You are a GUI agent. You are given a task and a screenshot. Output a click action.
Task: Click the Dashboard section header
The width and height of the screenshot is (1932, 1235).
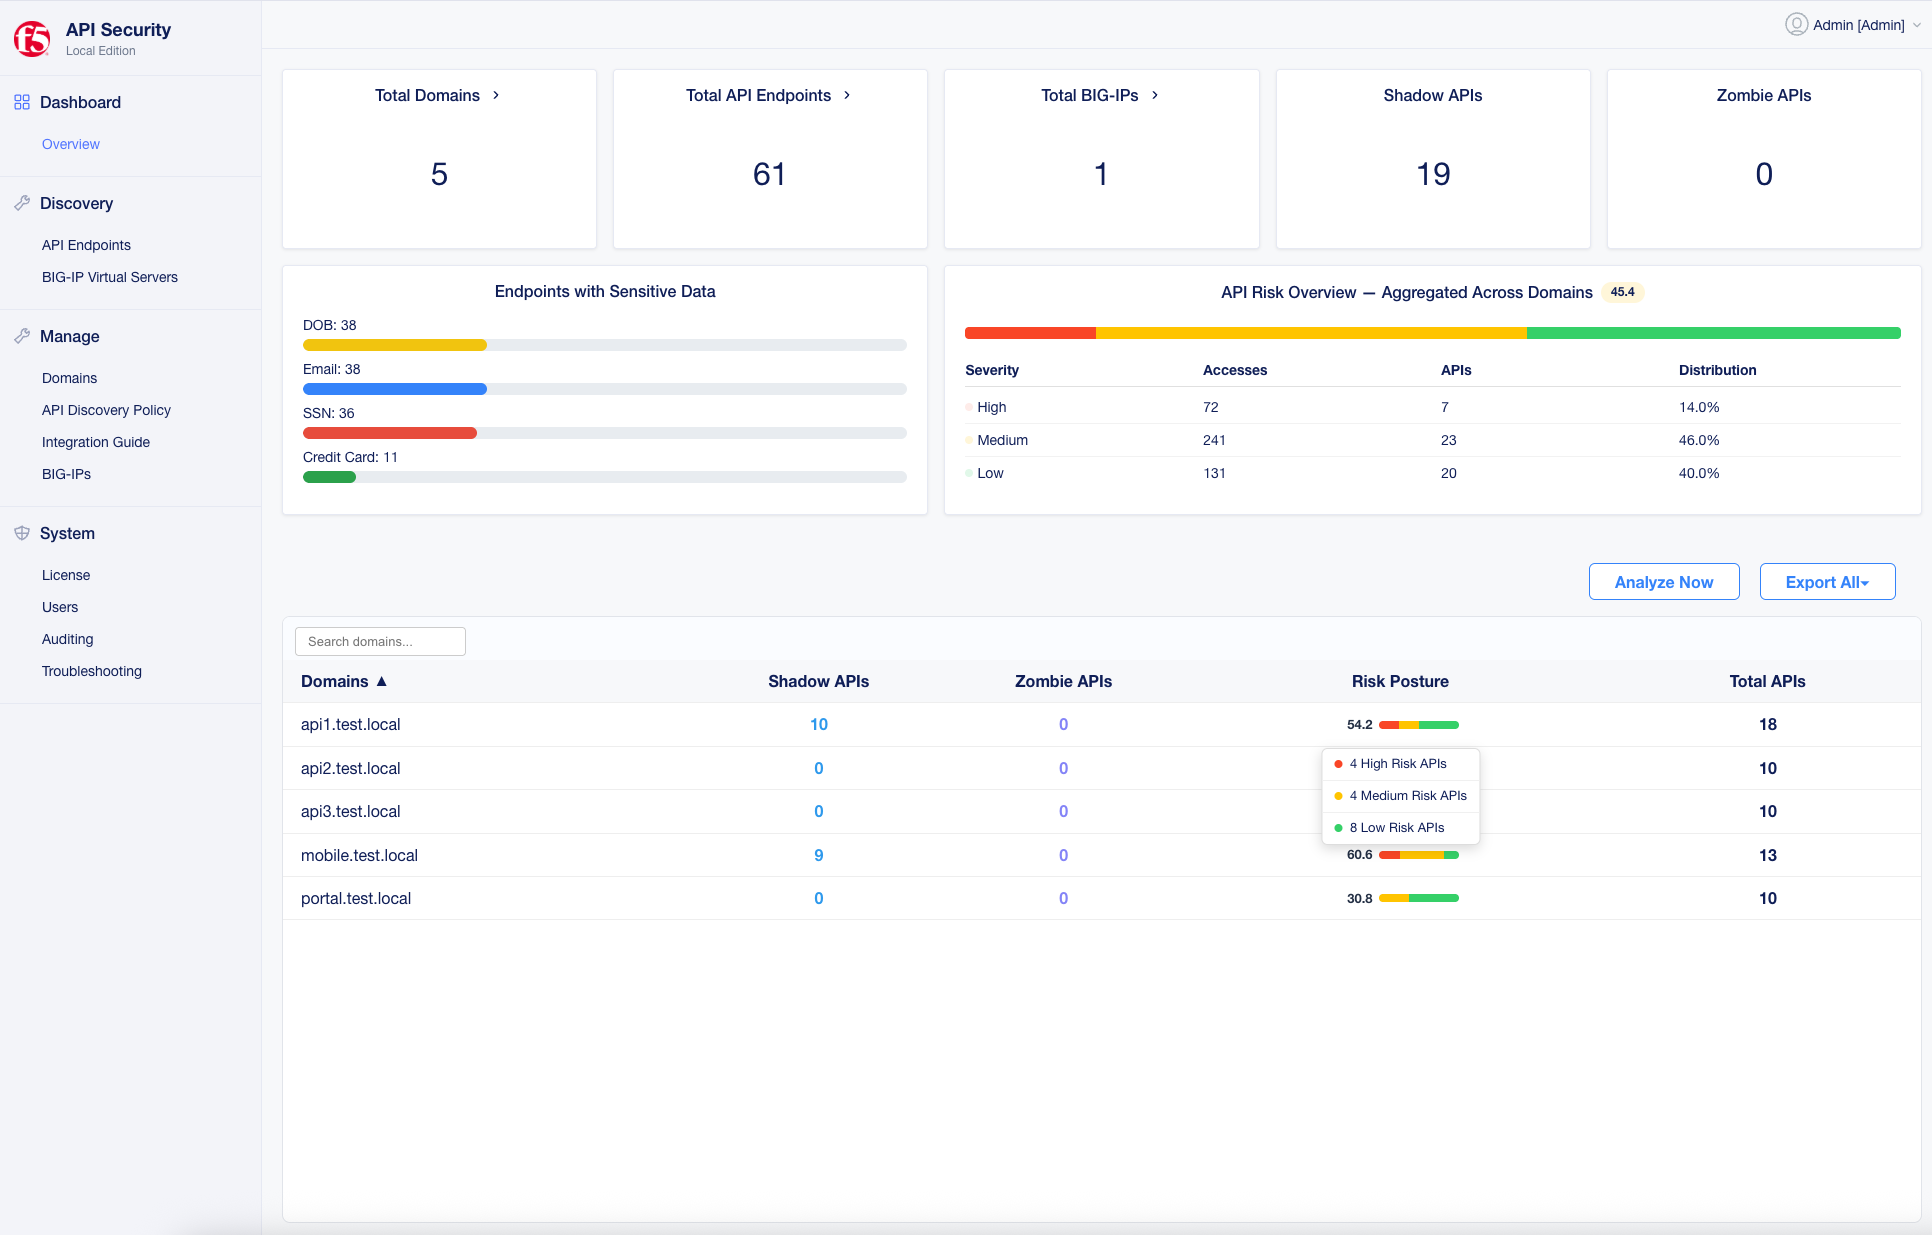[80, 102]
